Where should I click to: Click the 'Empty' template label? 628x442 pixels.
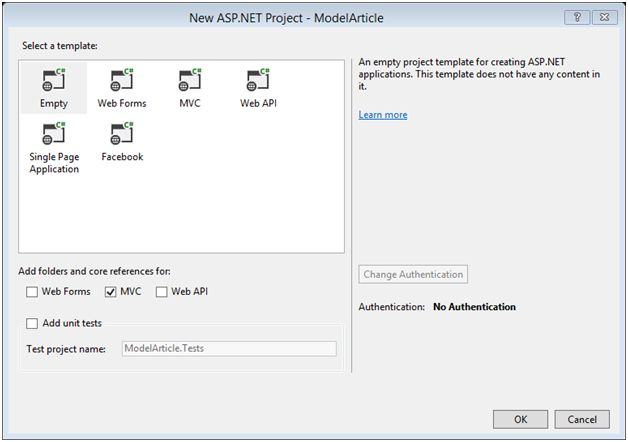[54, 103]
